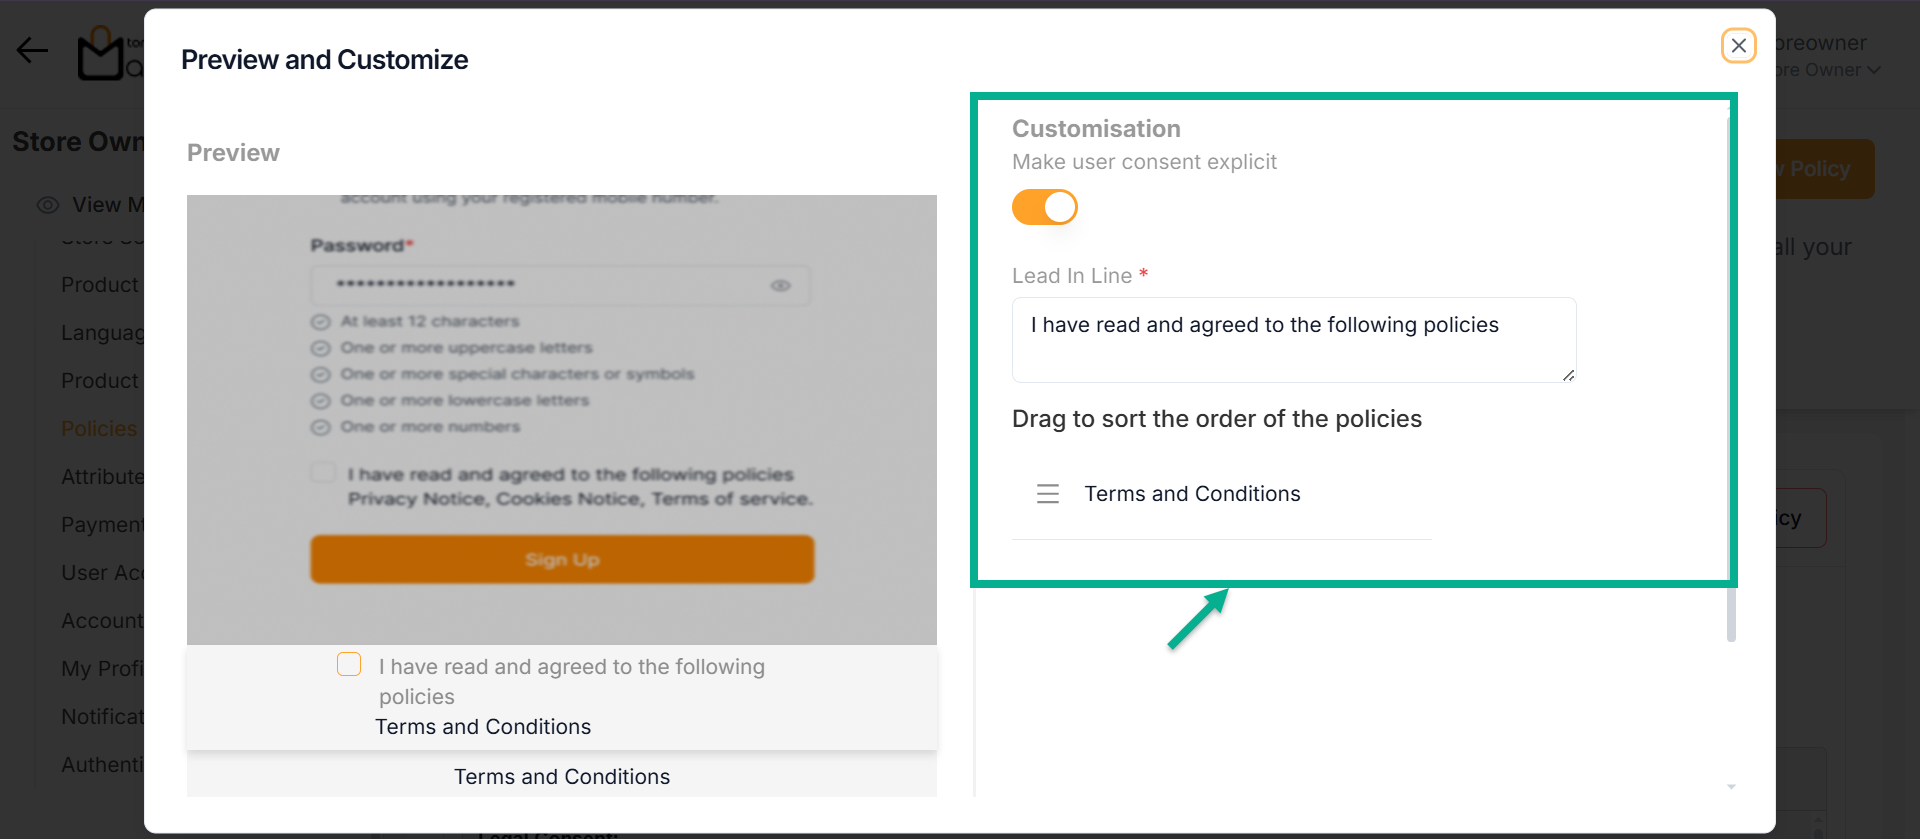The height and width of the screenshot is (839, 1920).
Task: Disable the 'Make user consent explicit' toggle
Action: click(x=1044, y=208)
